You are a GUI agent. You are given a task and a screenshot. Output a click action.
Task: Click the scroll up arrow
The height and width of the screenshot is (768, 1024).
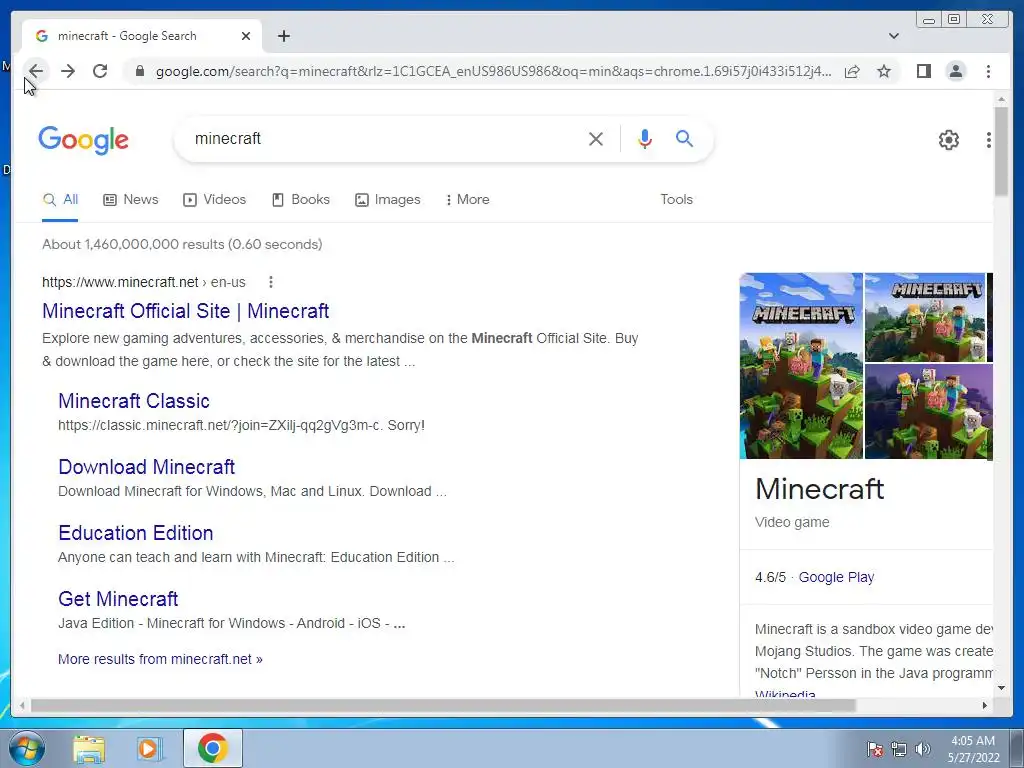coord(1001,99)
